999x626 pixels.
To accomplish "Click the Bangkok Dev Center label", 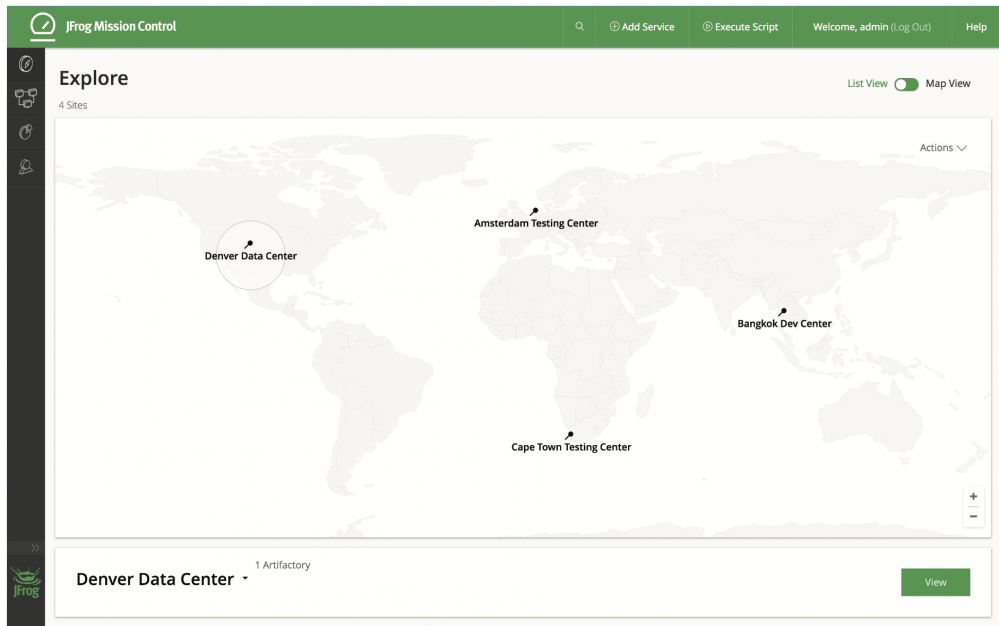I will tap(784, 324).
